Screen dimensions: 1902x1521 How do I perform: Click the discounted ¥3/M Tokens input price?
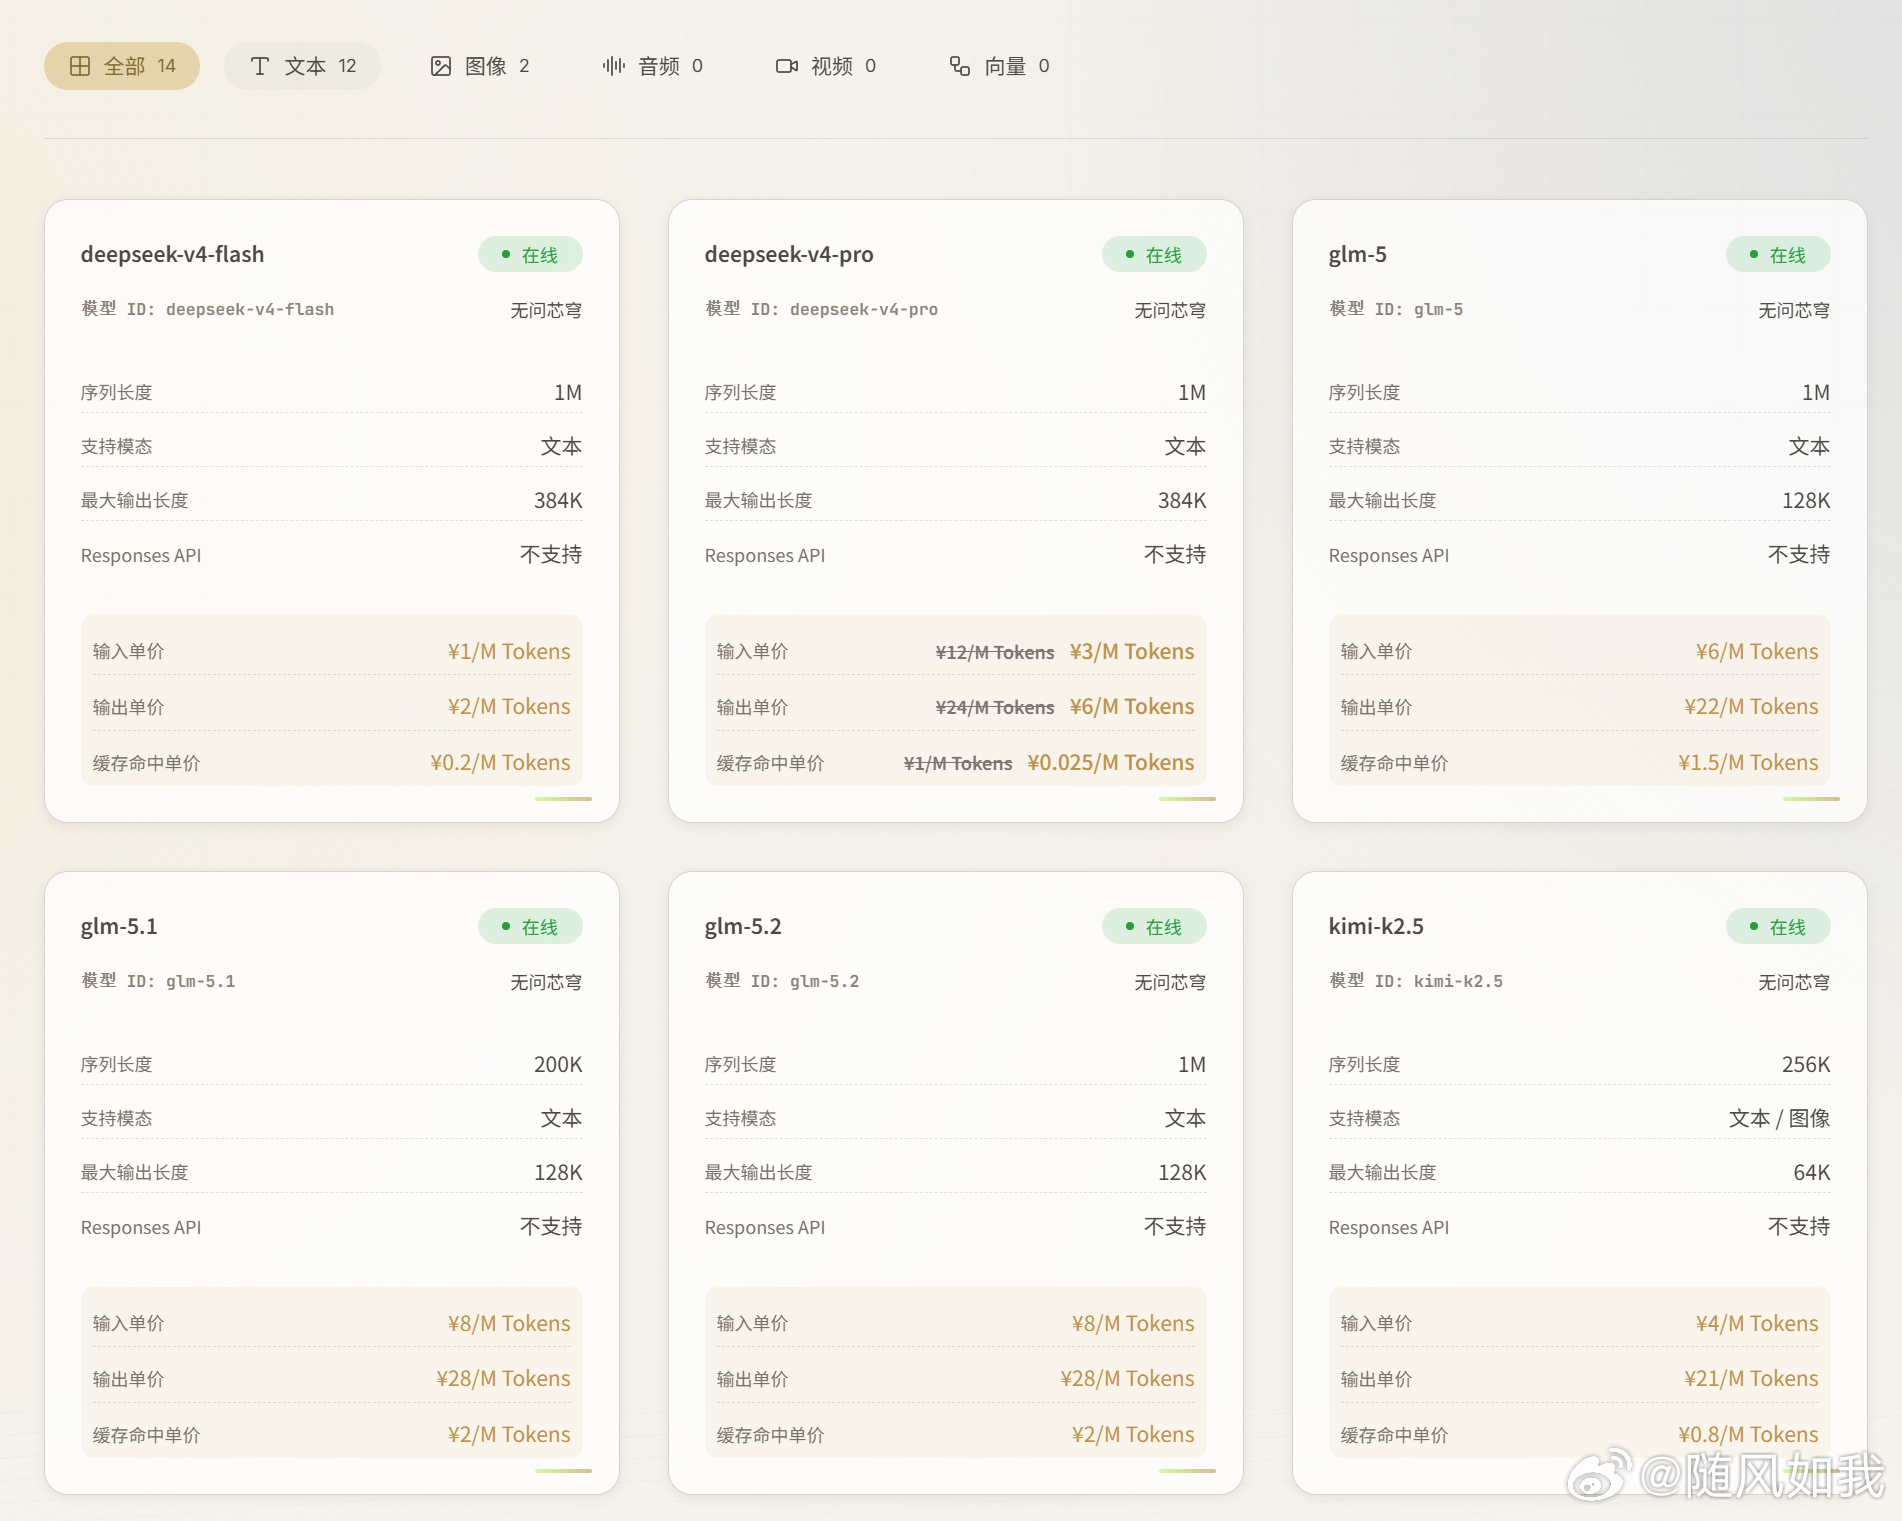(x=1132, y=652)
